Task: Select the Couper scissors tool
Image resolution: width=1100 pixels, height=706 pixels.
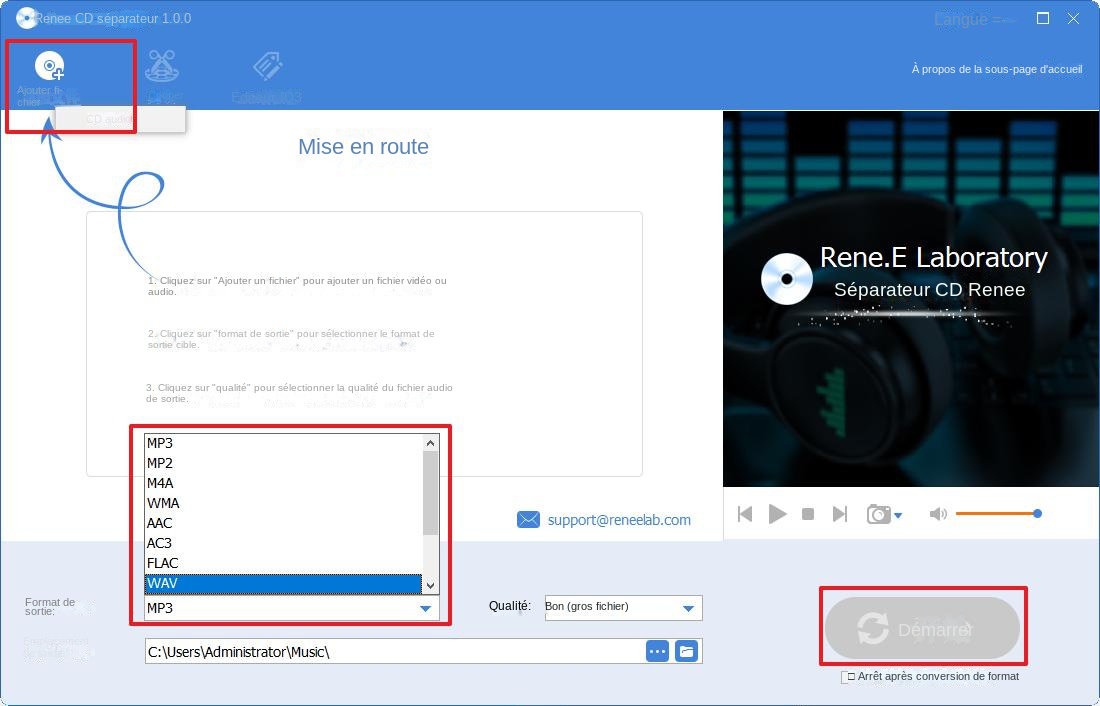Action: pyautogui.click(x=162, y=68)
